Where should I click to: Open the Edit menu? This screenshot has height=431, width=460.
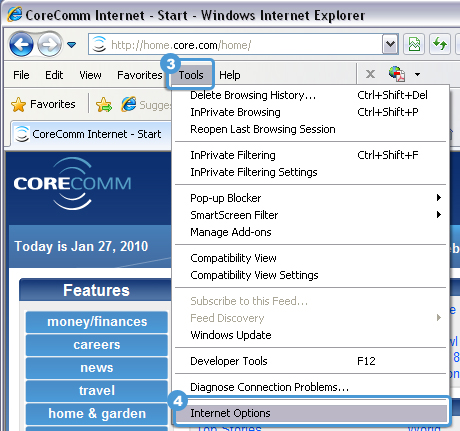(54, 75)
